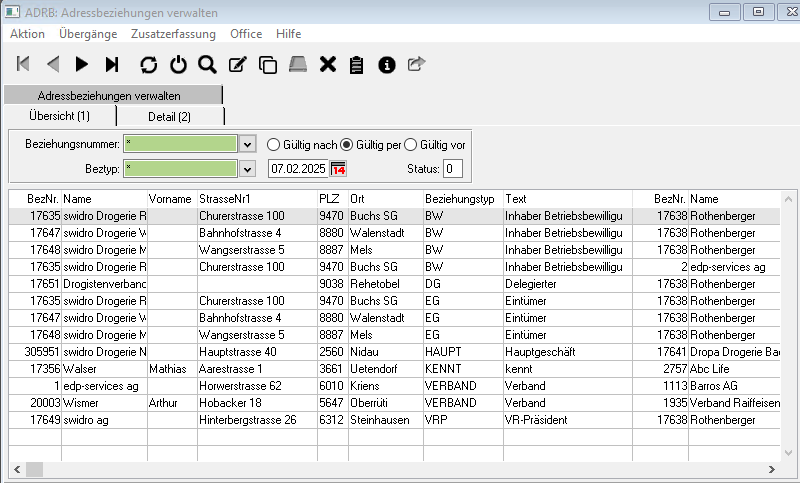Expand the Beziehungsnummer dropdown
The width and height of the screenshot is (800, 483).
coord(248,144)
